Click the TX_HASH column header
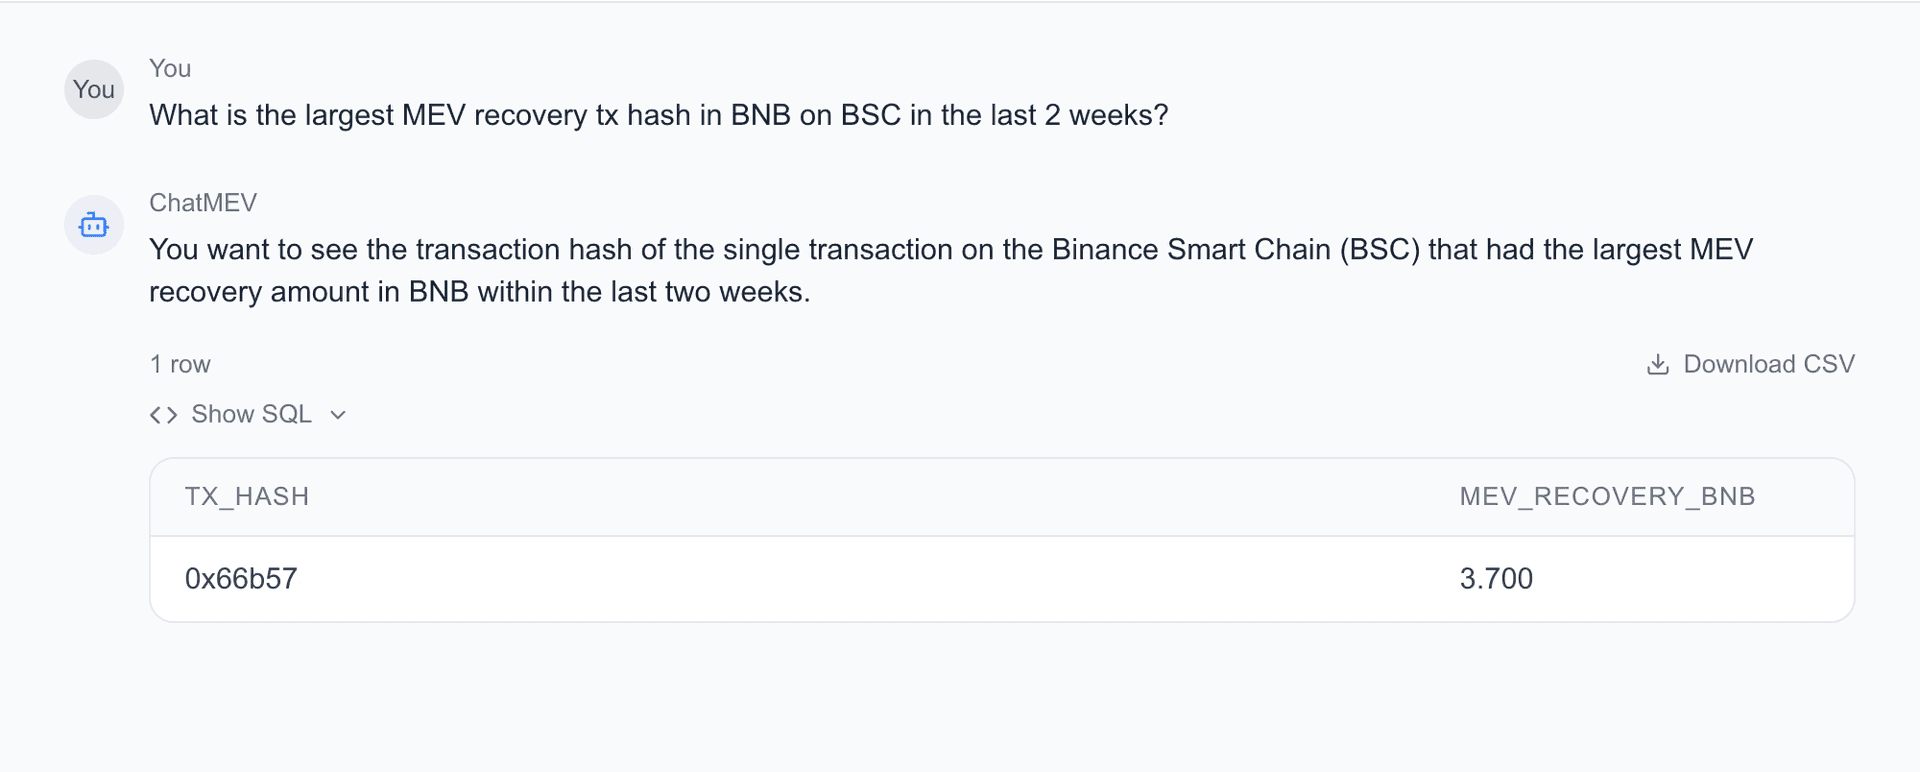Screen dimensions: 1920x772 click(x=247, y=497)
